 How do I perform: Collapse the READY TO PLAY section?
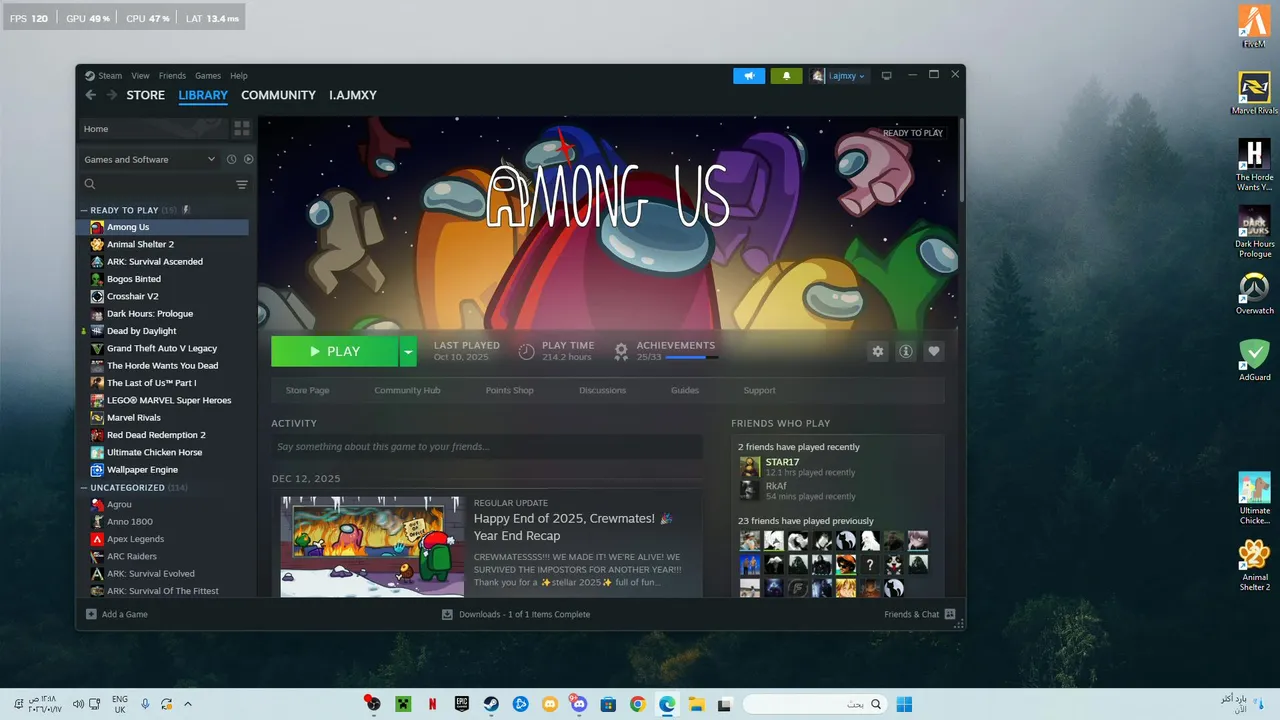84,210
